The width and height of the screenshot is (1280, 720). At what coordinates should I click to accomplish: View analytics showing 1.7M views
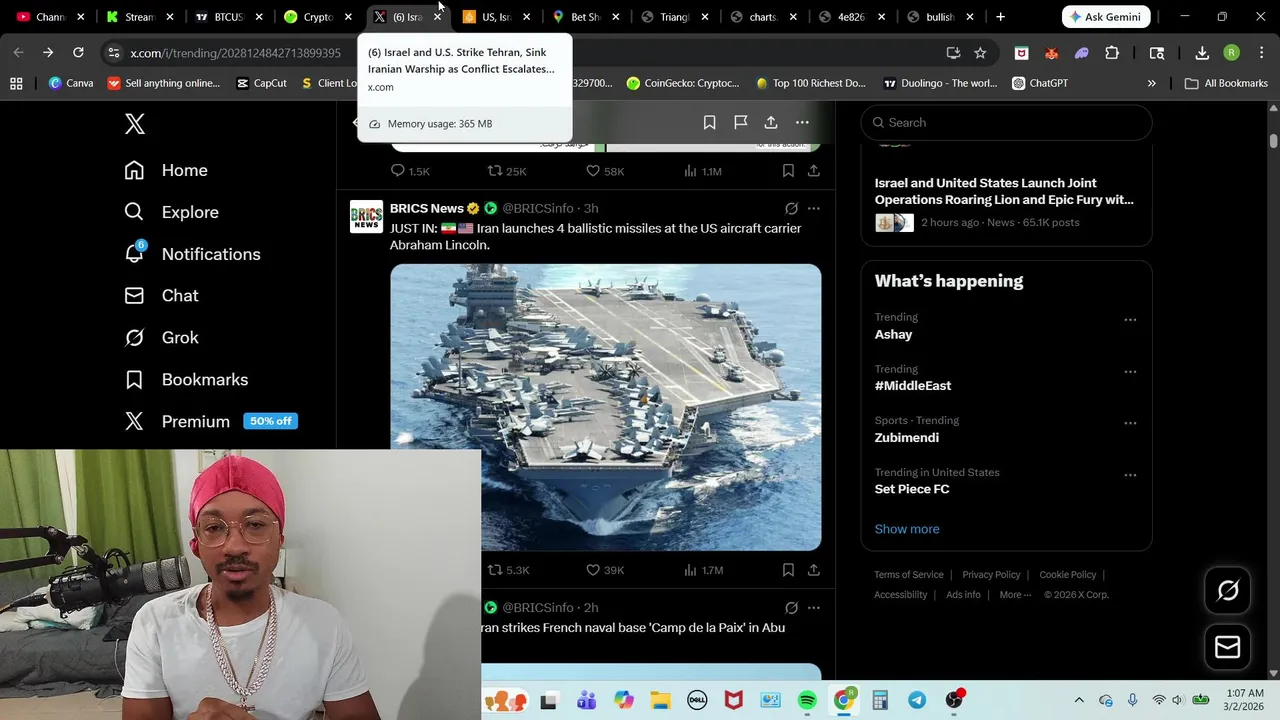click(x=702, y=570)
